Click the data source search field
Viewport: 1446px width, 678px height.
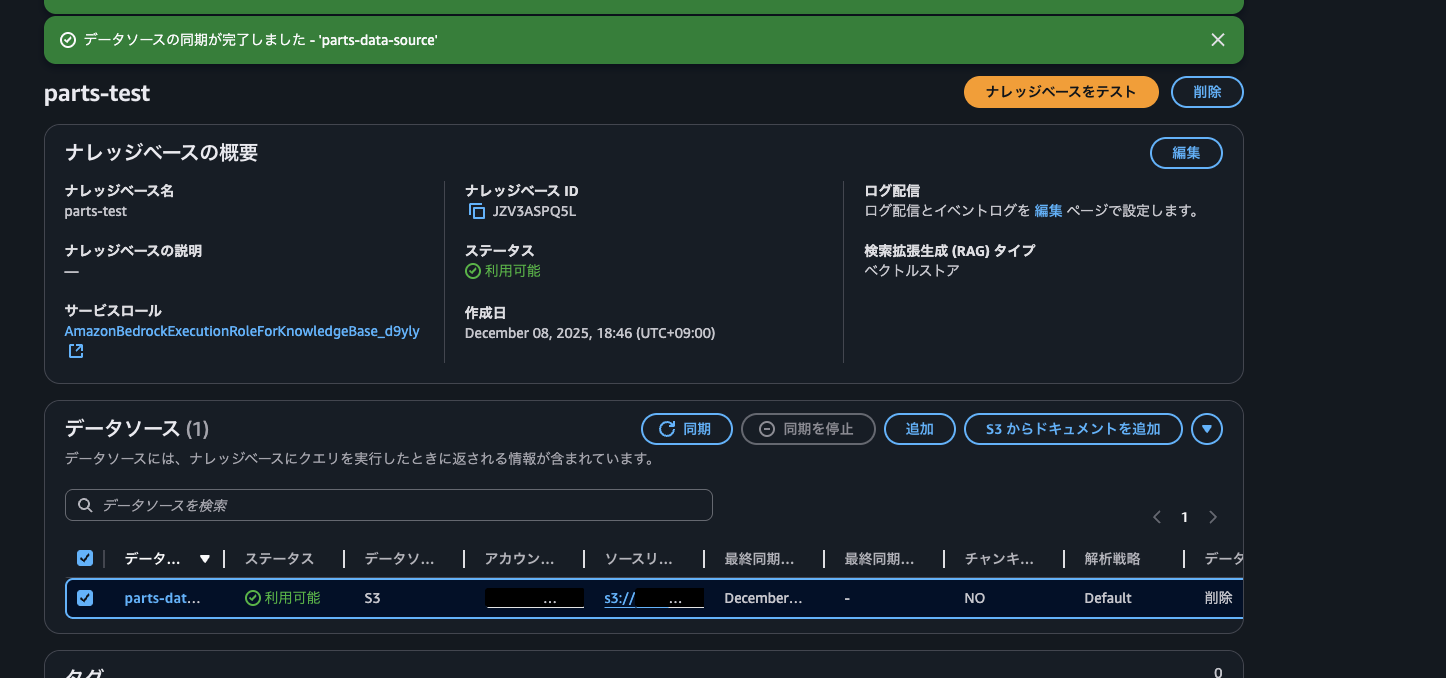point(388,505)
